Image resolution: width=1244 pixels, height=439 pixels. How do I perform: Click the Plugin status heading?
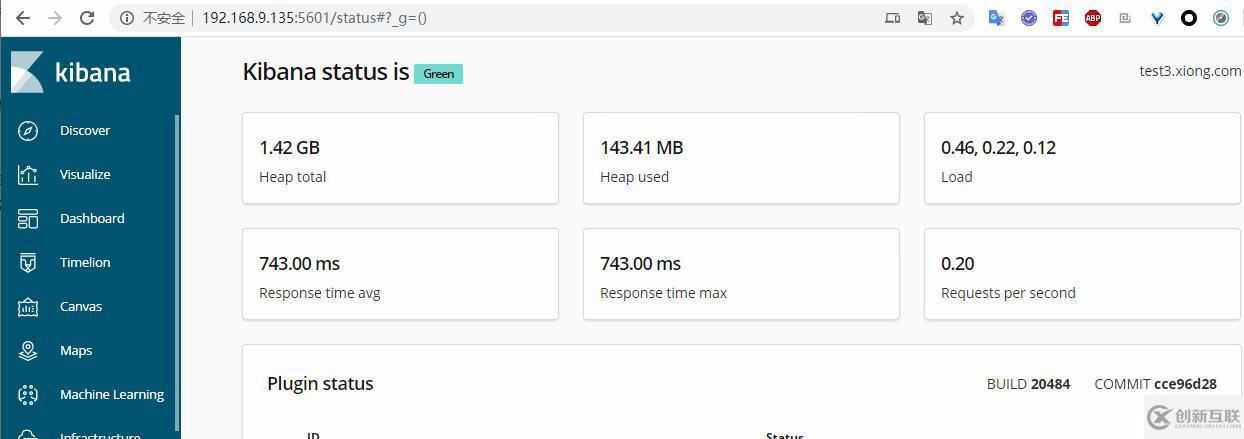[320, 384]
